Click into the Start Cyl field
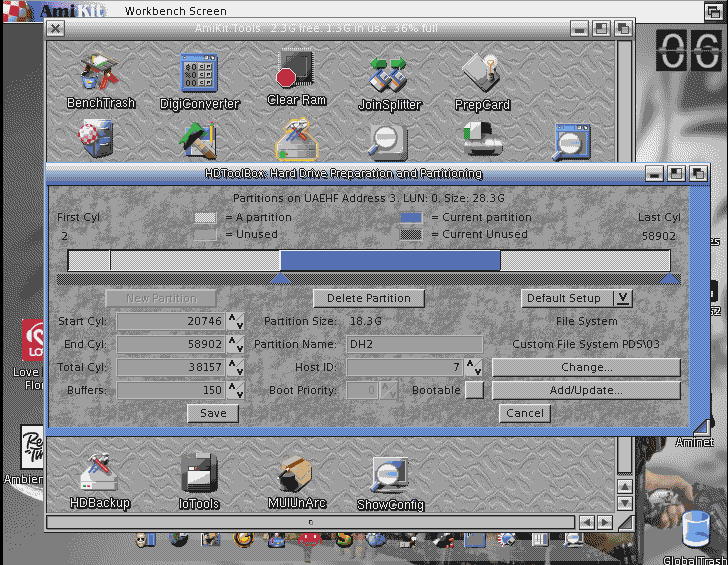Viewport: 728px width, 565px height. point(171,321)
